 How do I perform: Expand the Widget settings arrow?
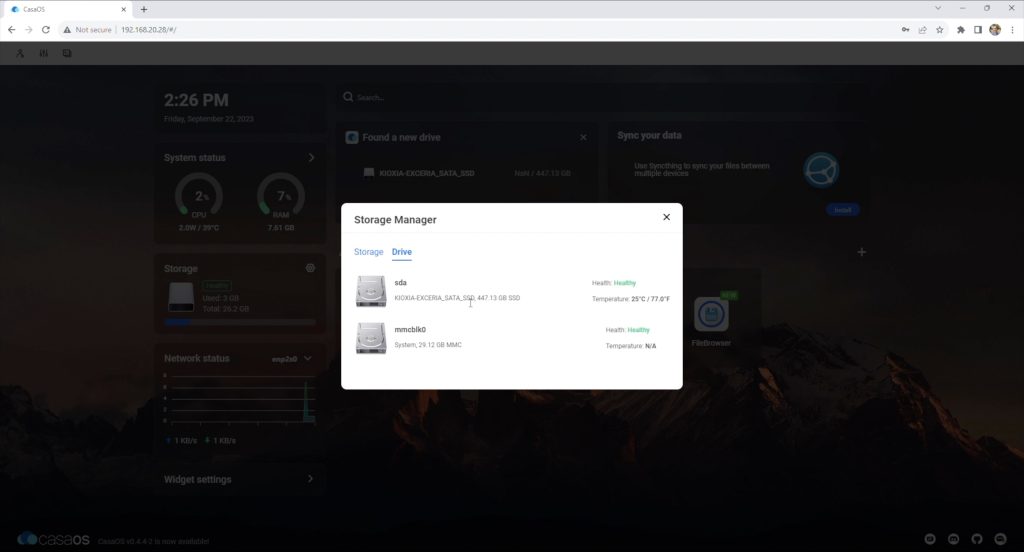pyautogui.click(x=311, y=479)
